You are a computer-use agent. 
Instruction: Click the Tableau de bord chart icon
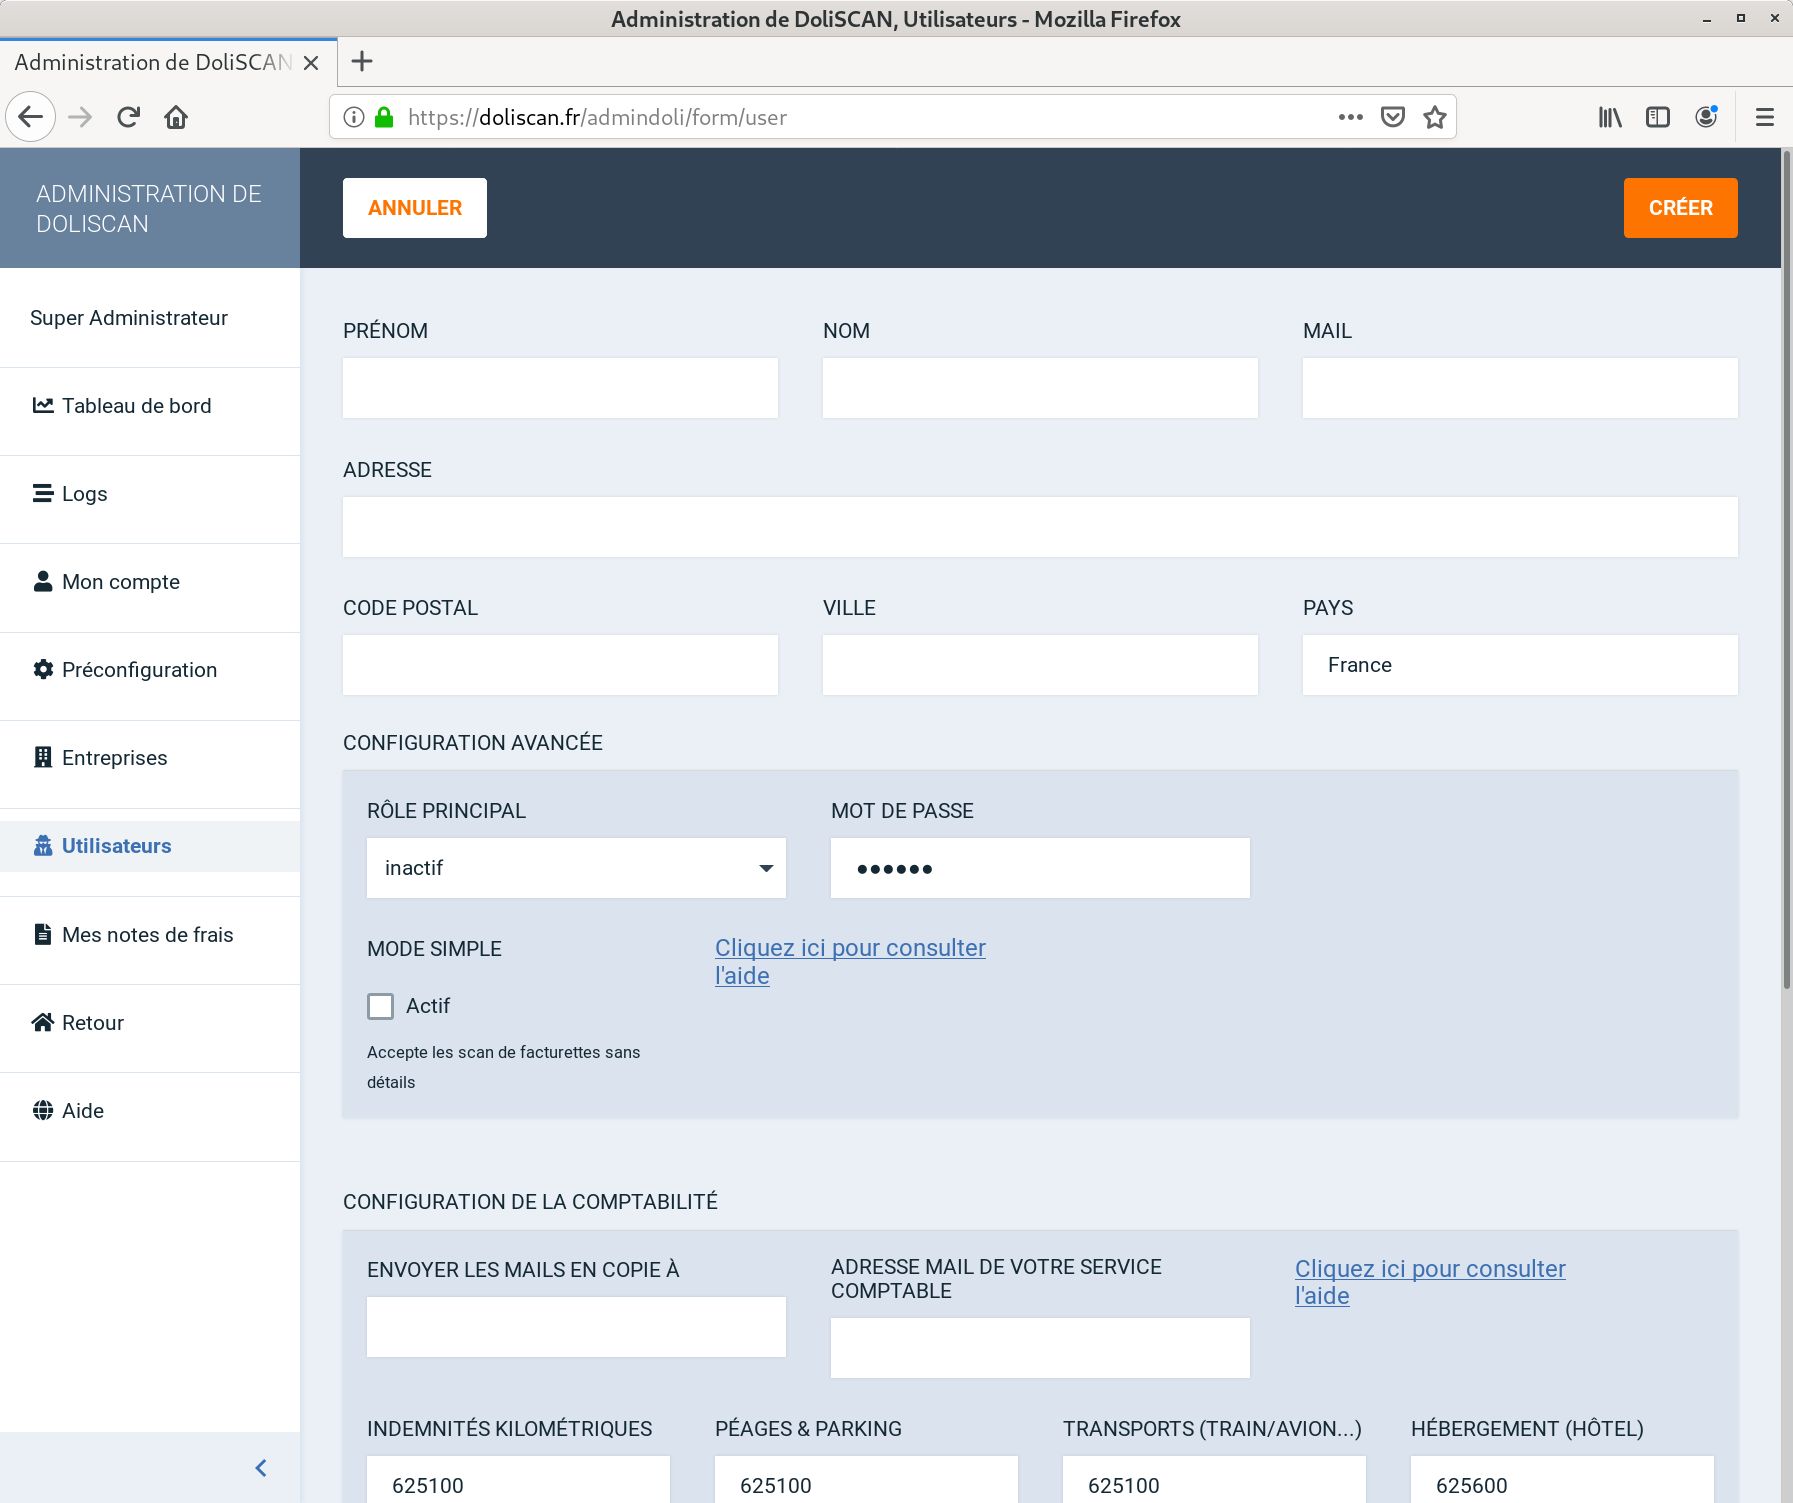point(42,406)
